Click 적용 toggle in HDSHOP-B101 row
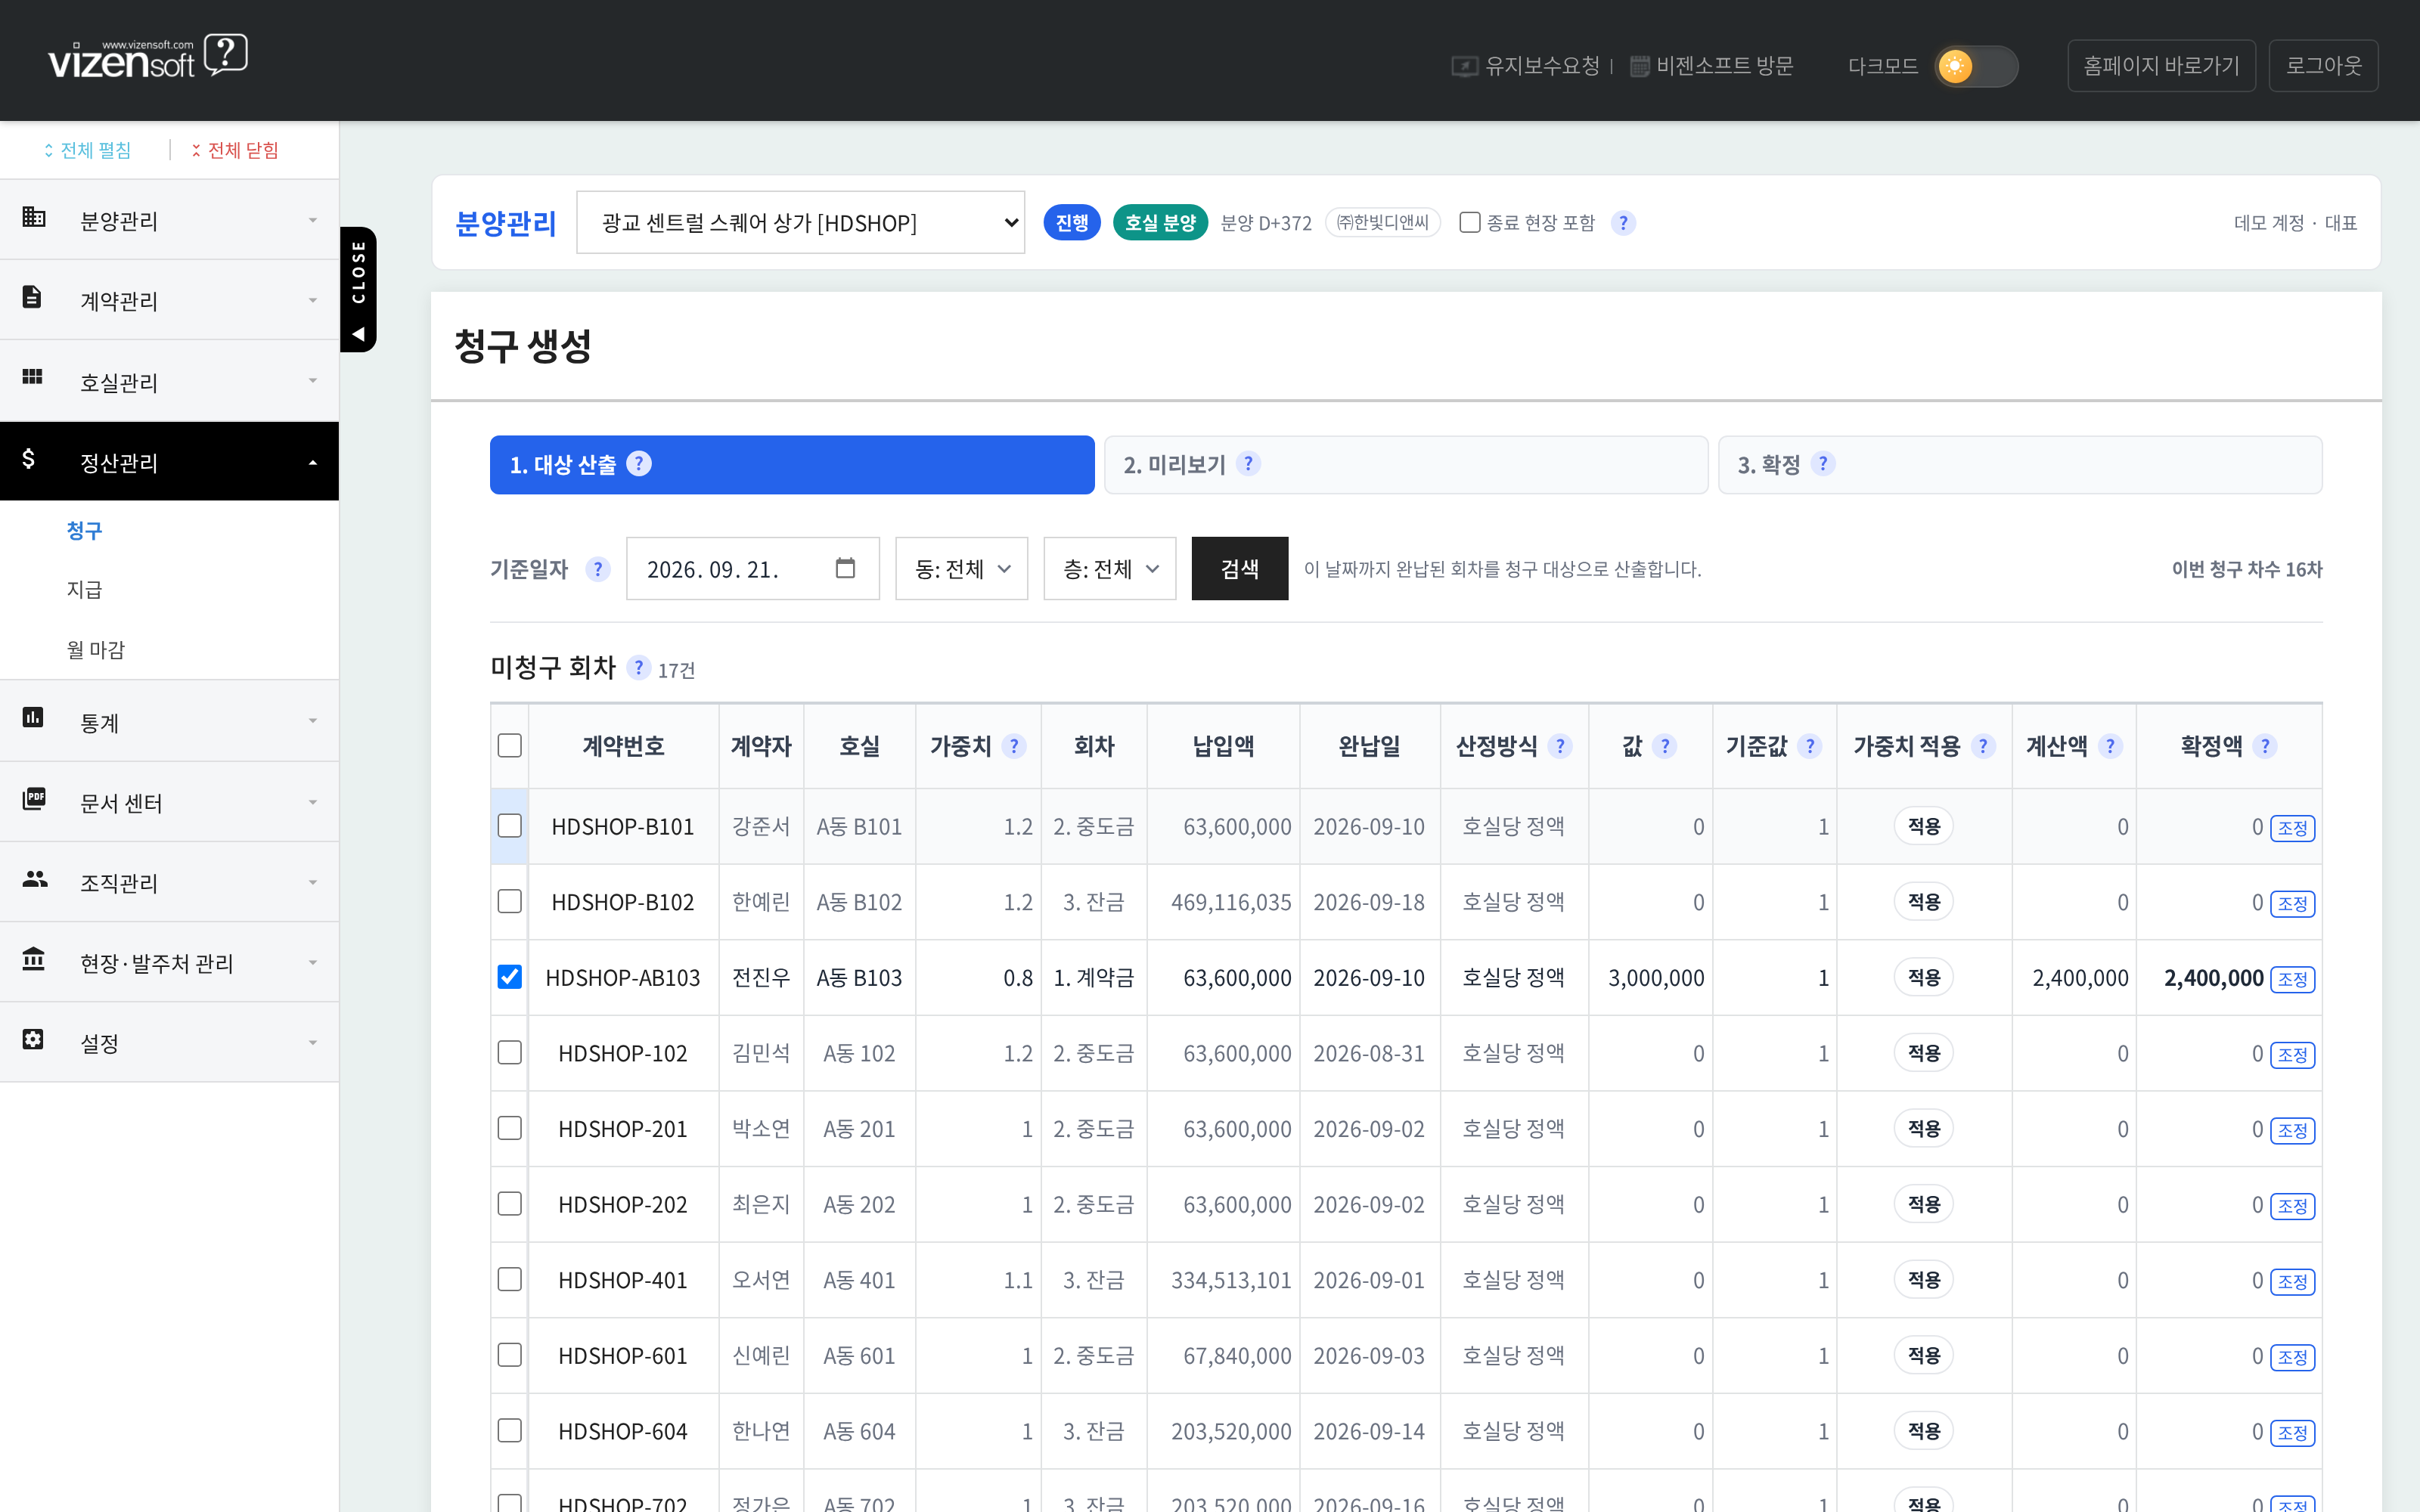The height and width of the screenshot is (1512, 2420). click(1923, 826)
